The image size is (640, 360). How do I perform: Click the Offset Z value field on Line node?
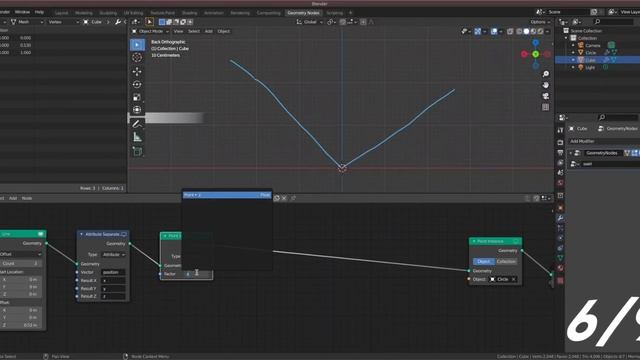coord(20,325)
